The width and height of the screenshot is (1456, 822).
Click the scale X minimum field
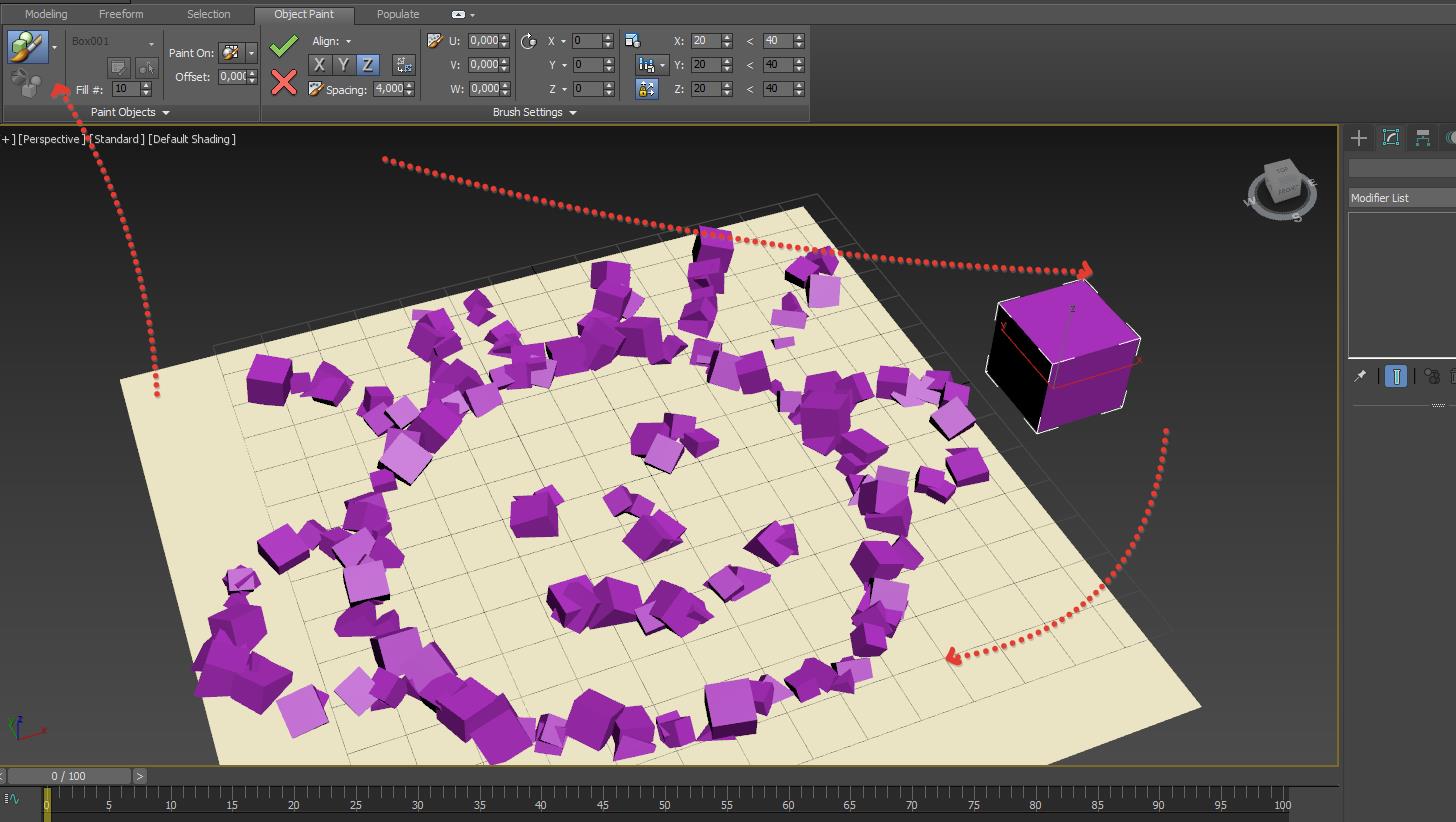[x=704, y=41]
